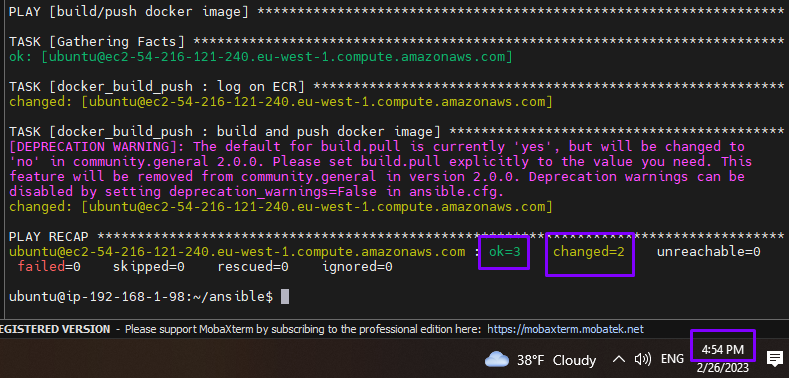Switch the ENG input language

pos(672,359)
